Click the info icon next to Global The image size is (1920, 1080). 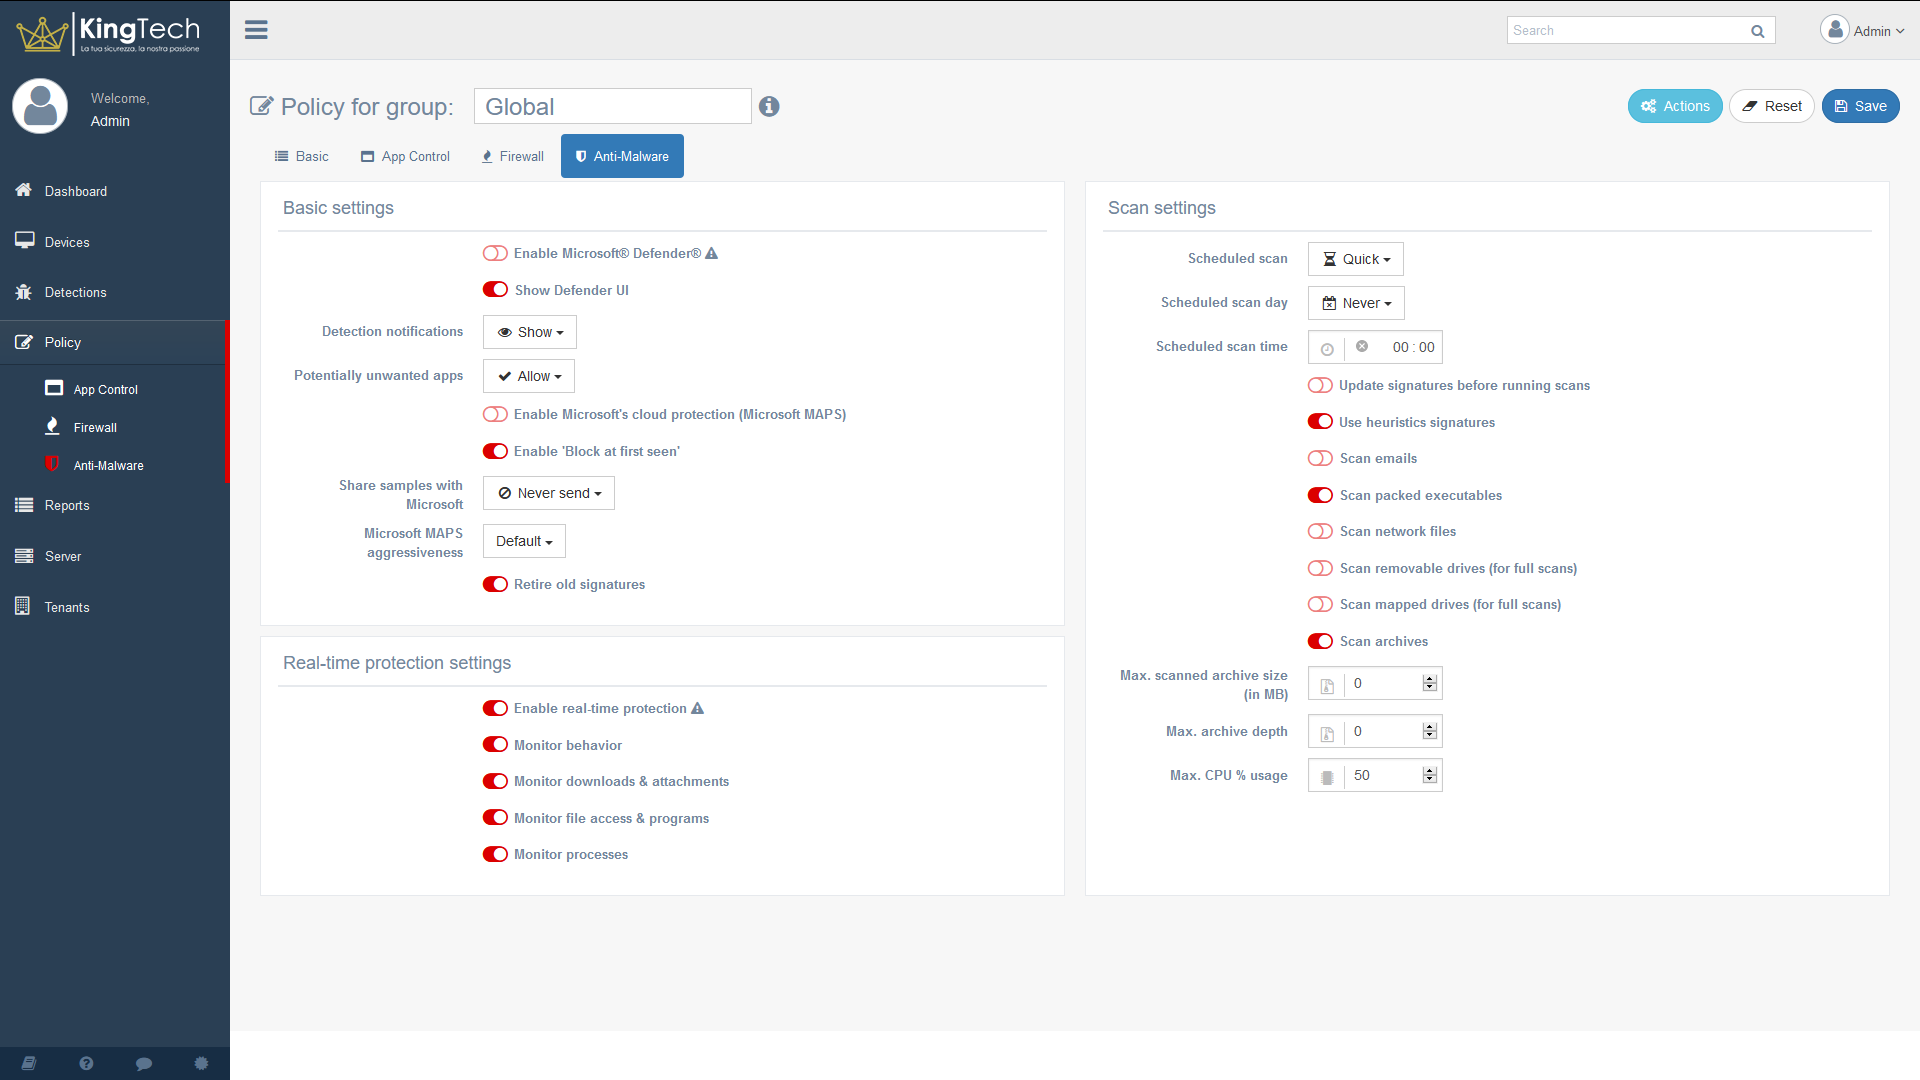[769, 106]
